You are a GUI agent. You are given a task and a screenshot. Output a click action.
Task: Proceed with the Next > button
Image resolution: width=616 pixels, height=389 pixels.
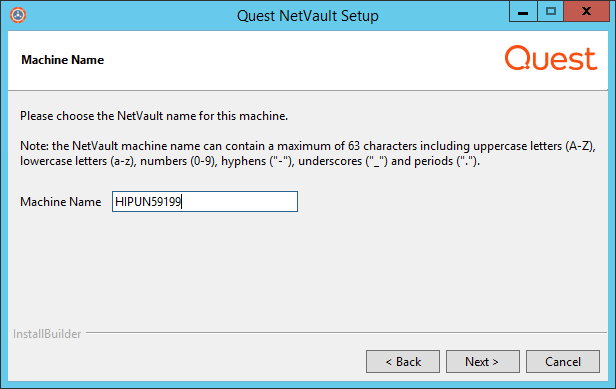coord(482,361)
